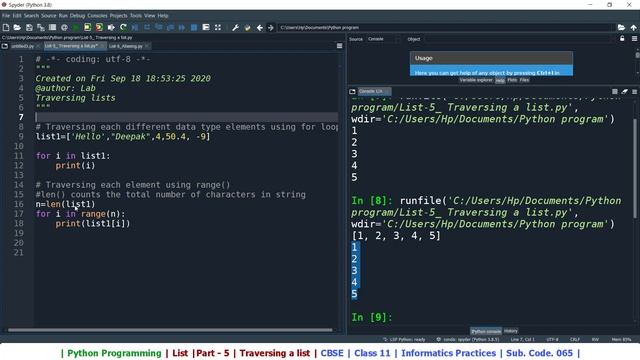
Task: Go forward with the right arrow icon
Action: pos(270,27)
